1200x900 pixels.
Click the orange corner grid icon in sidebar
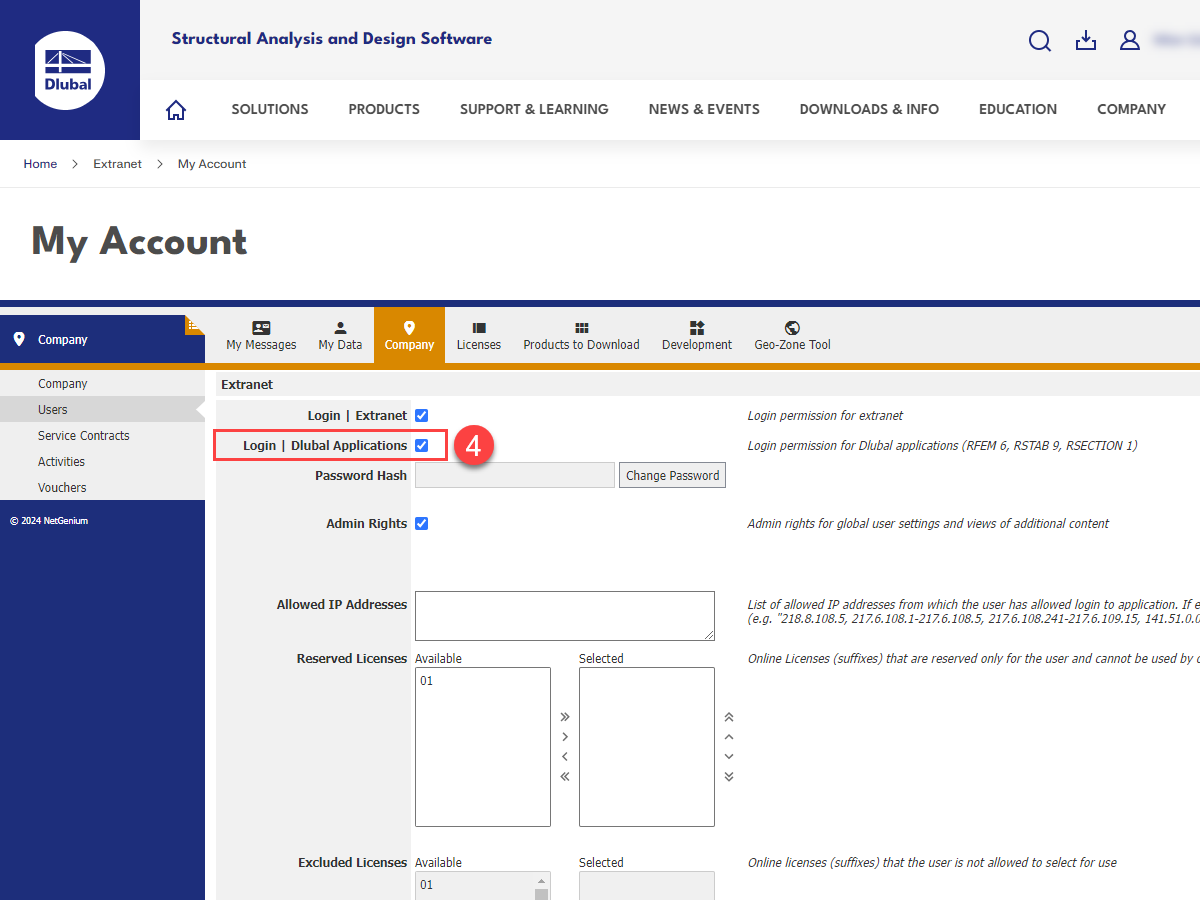(194, 324)
